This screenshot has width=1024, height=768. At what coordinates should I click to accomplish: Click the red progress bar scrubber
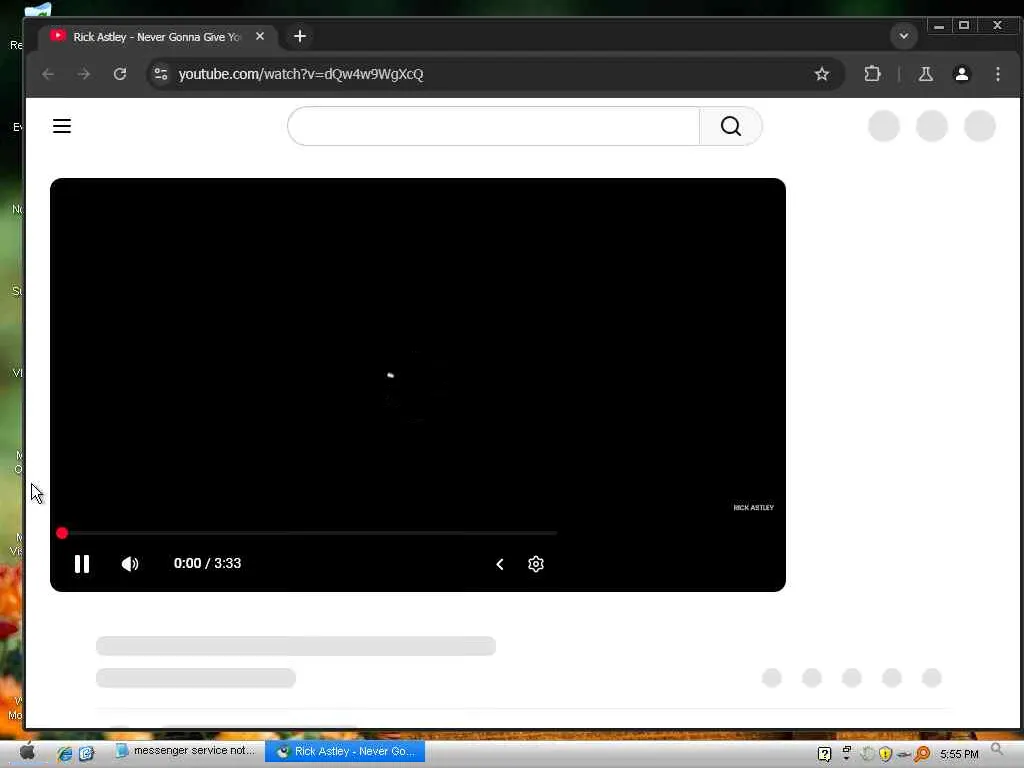tap(62, 534)
